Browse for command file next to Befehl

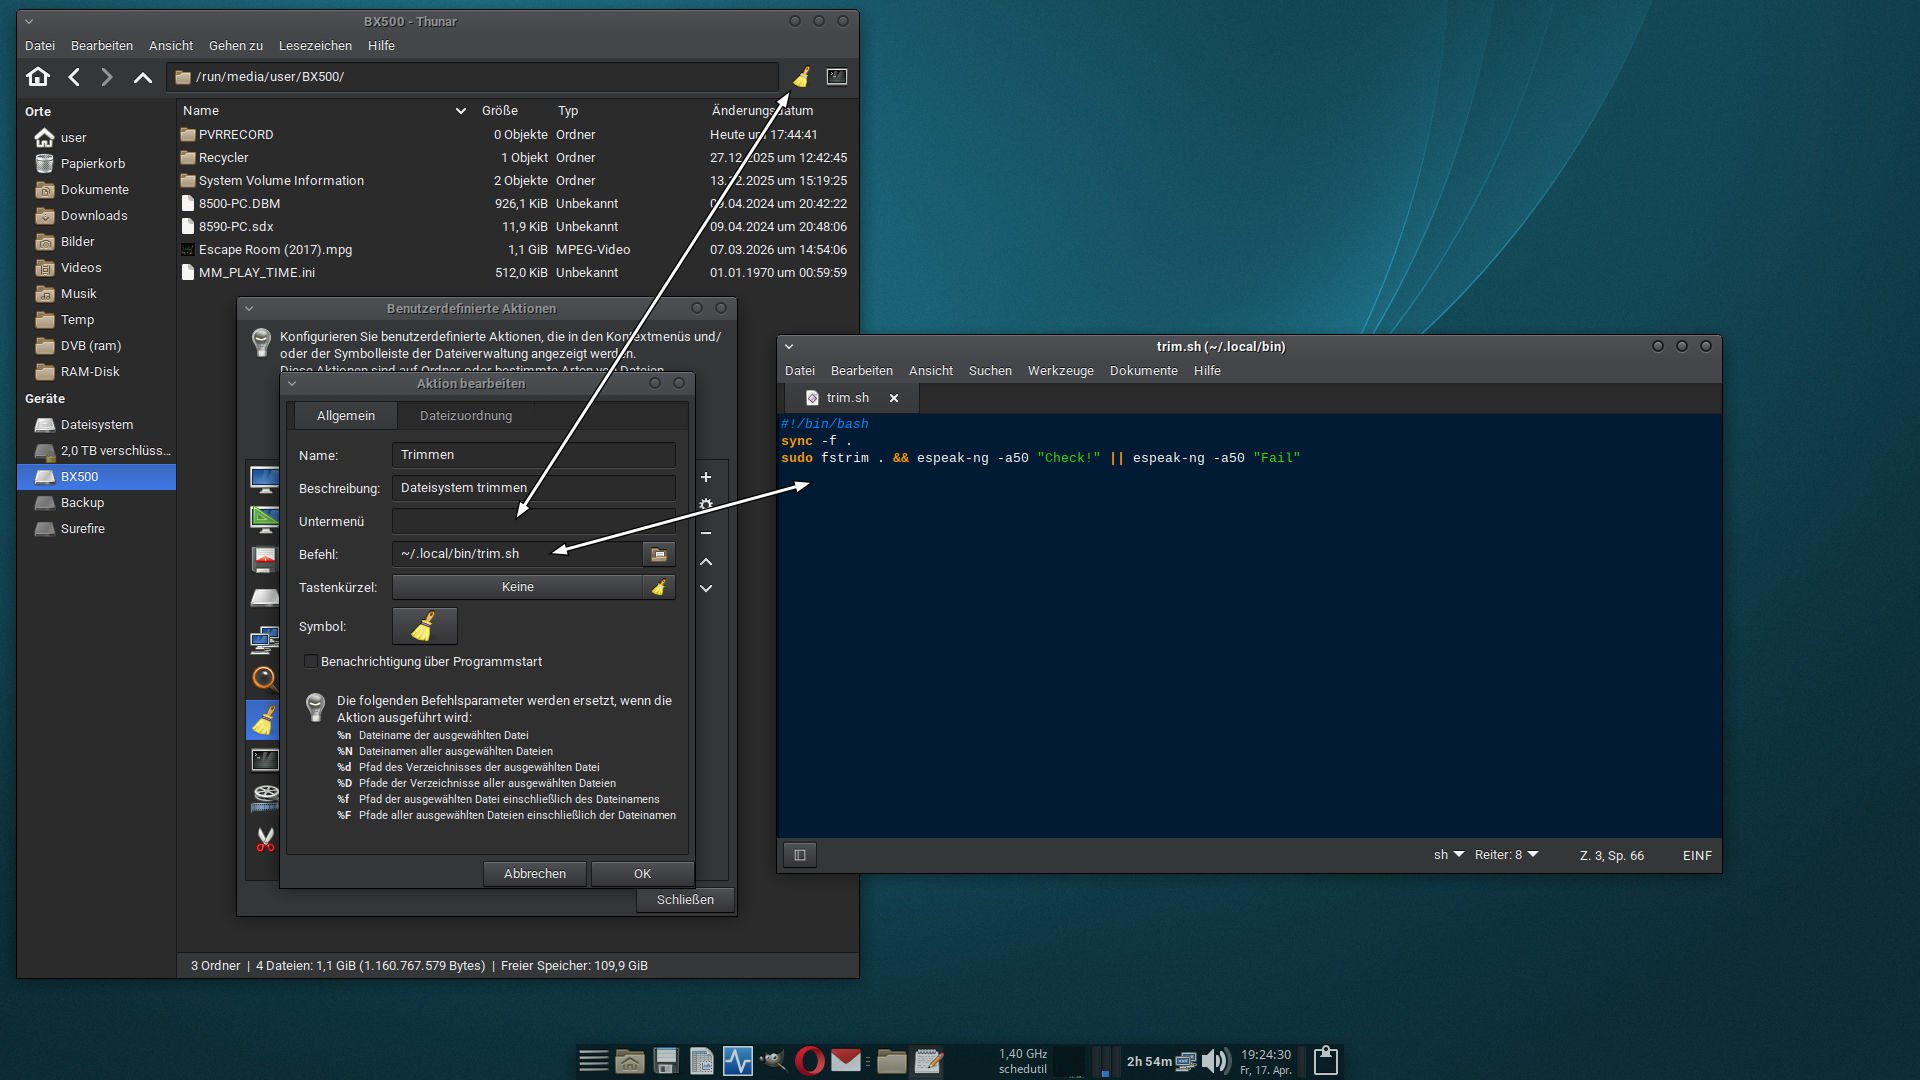tap(659, 554)
